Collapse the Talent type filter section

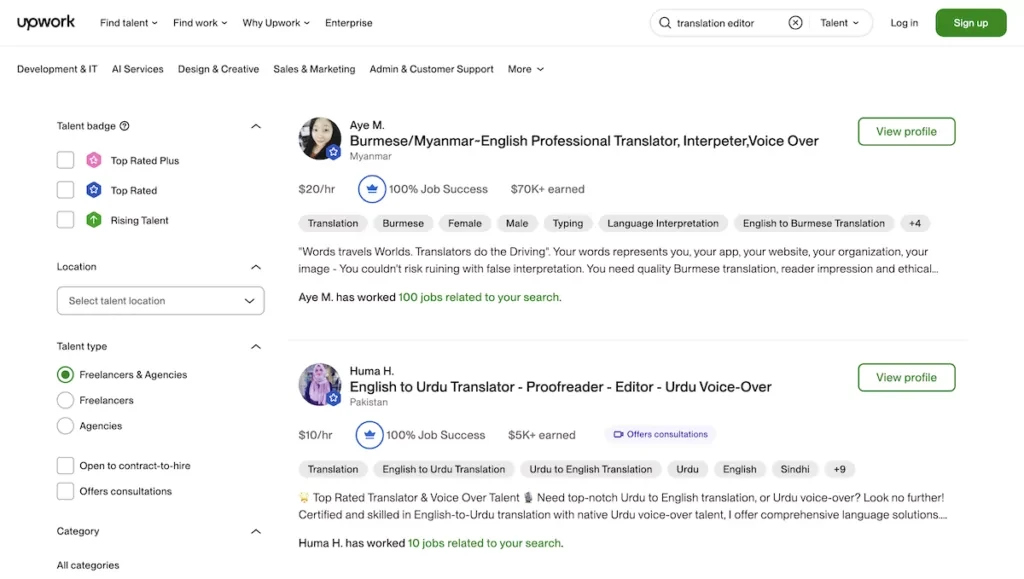click(256, 347)
